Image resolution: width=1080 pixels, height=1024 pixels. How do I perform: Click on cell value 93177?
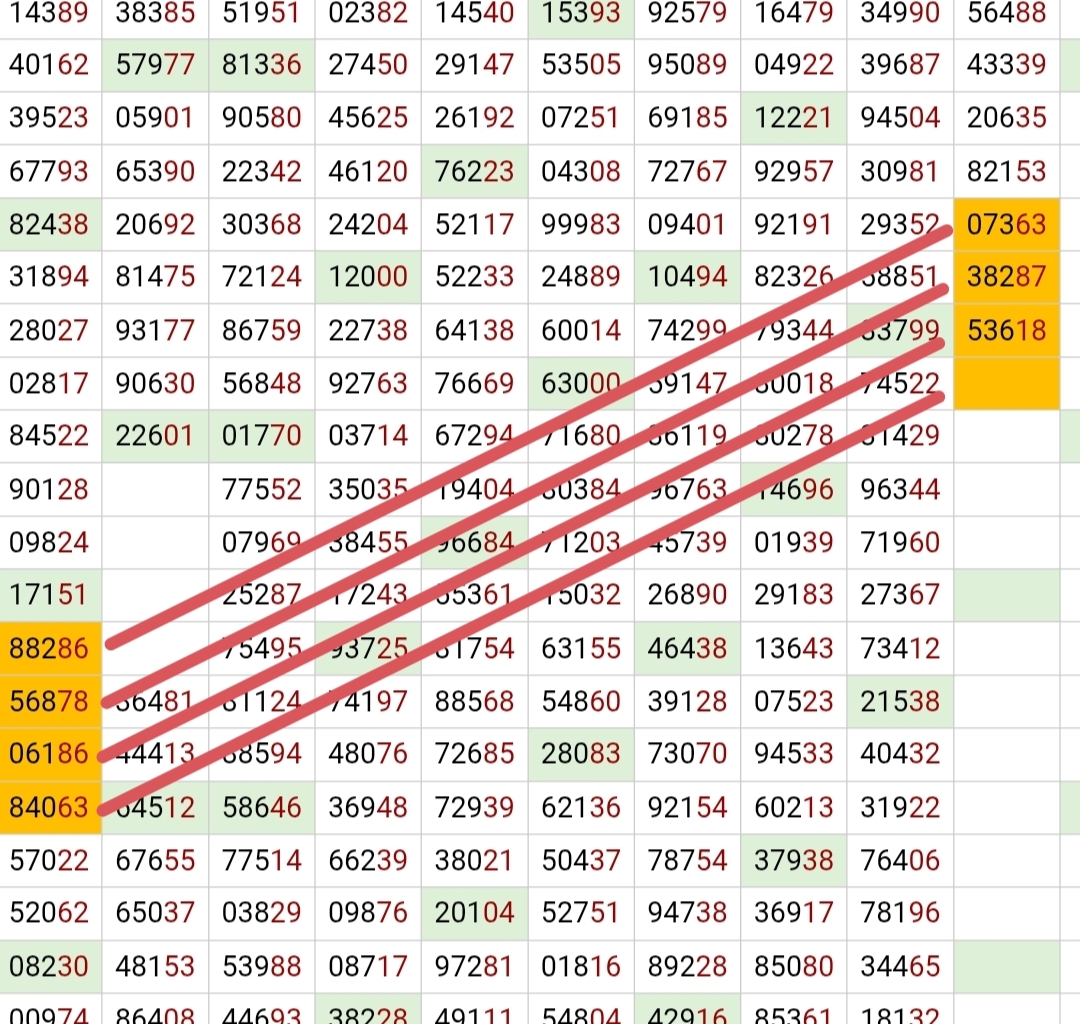[155, 331]
